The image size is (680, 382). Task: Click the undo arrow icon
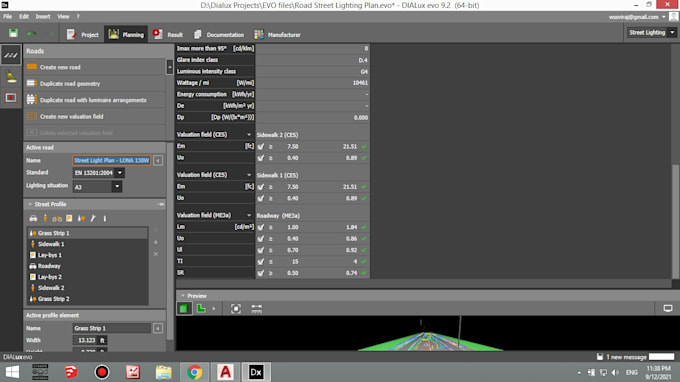click(32, 34)
